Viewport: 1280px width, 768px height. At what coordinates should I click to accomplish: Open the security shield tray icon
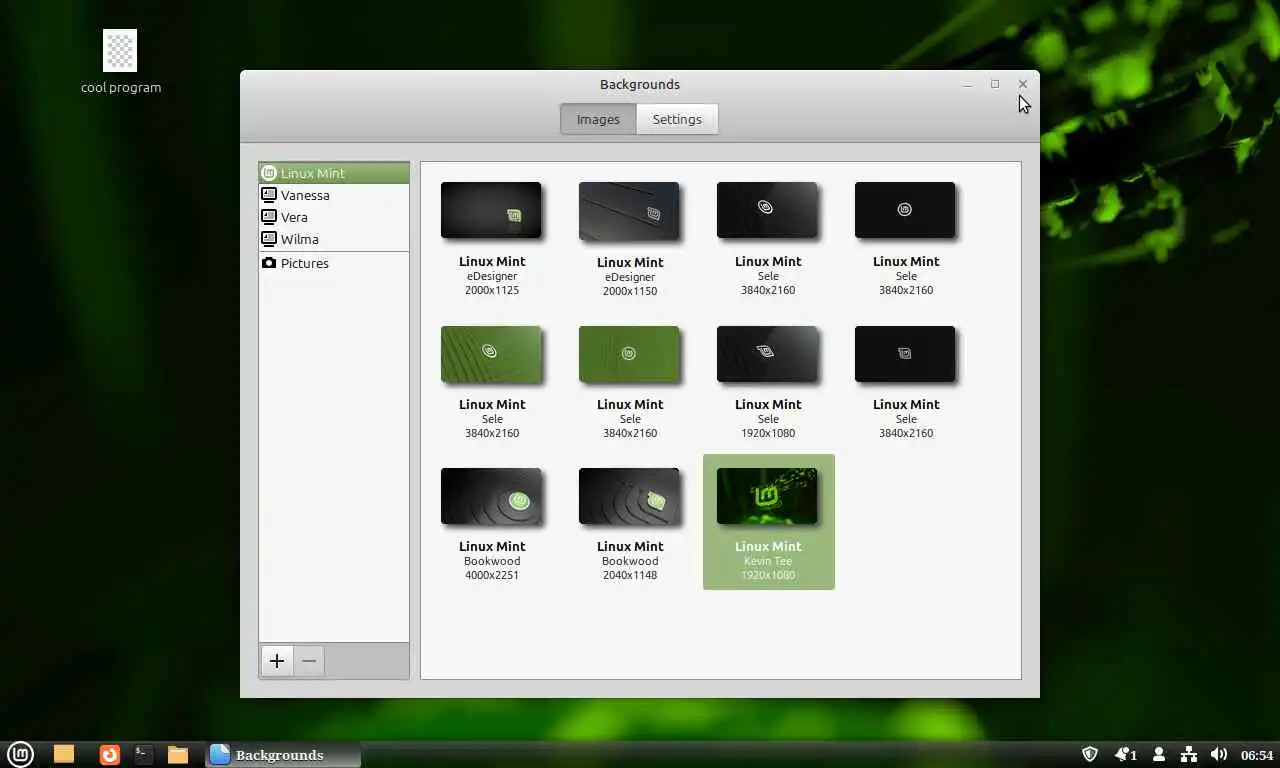coord(1090,754)
